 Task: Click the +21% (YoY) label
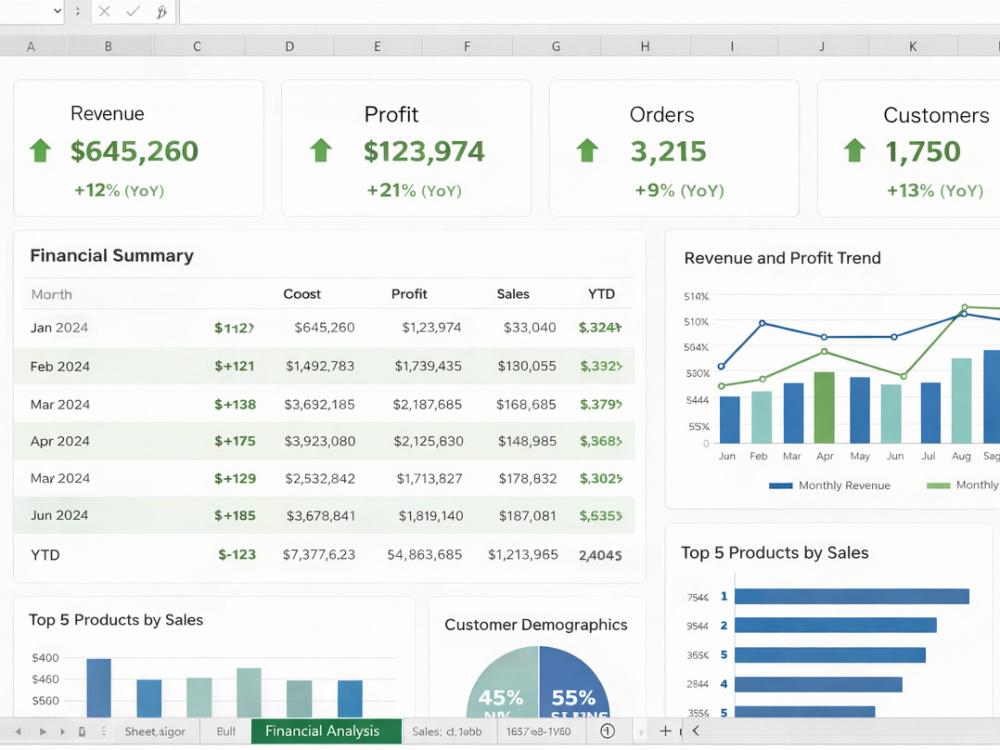(x=414, y=191)
